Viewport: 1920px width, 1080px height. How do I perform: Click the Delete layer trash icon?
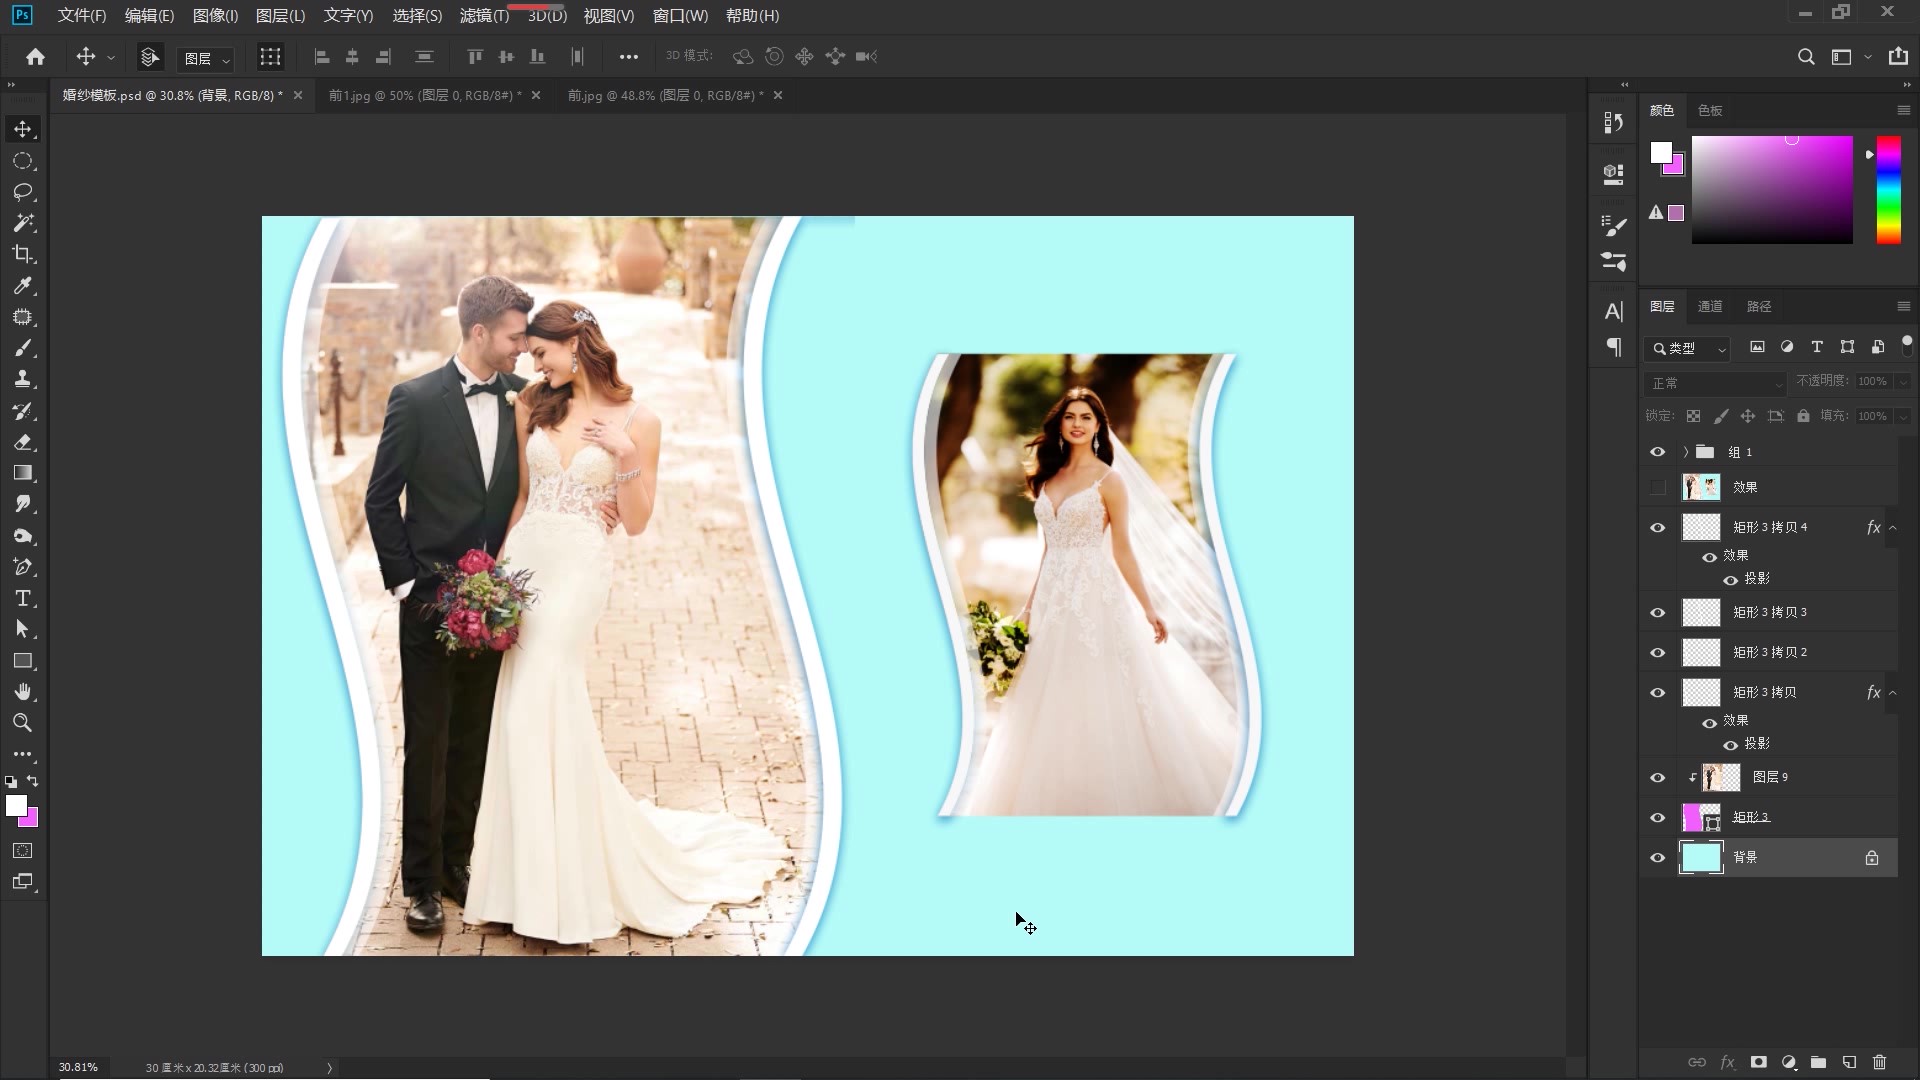1881,1062
